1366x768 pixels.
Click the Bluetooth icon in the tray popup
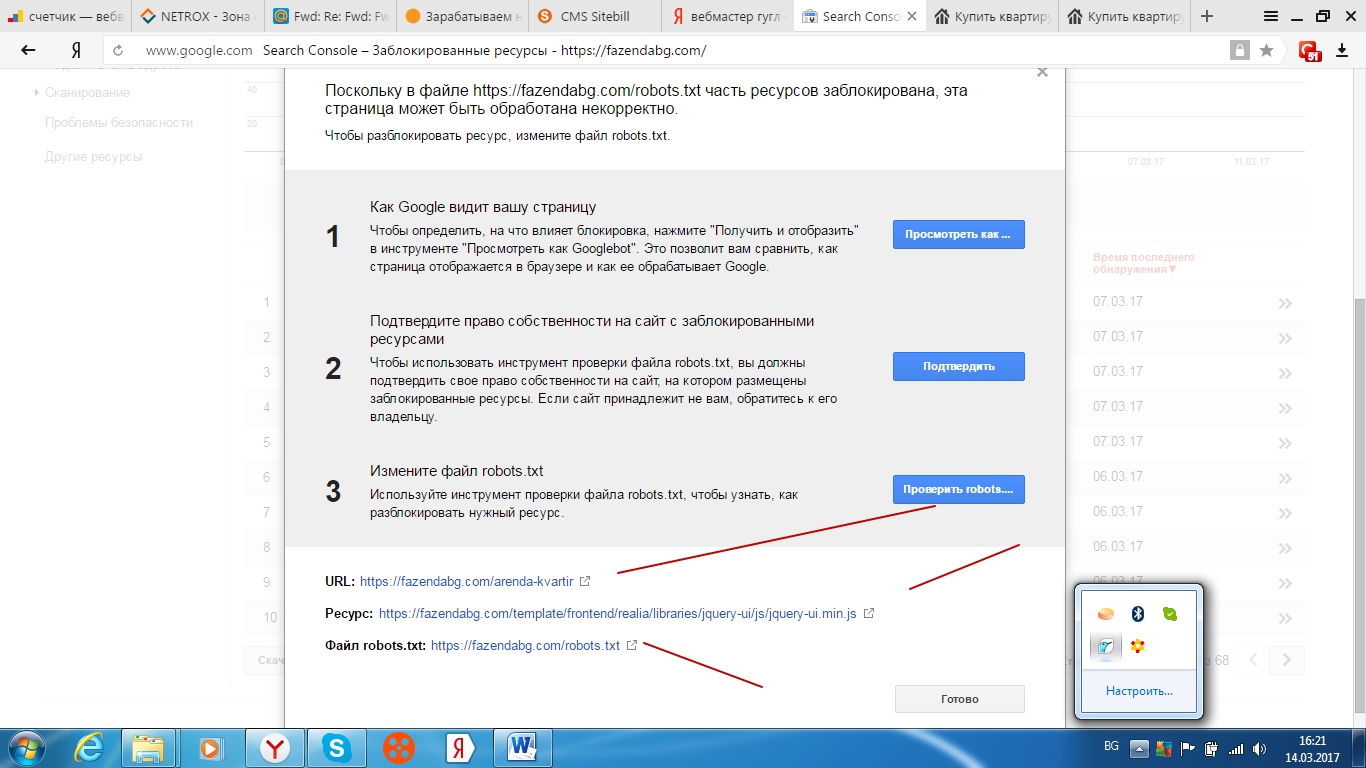click(1137, 614)
